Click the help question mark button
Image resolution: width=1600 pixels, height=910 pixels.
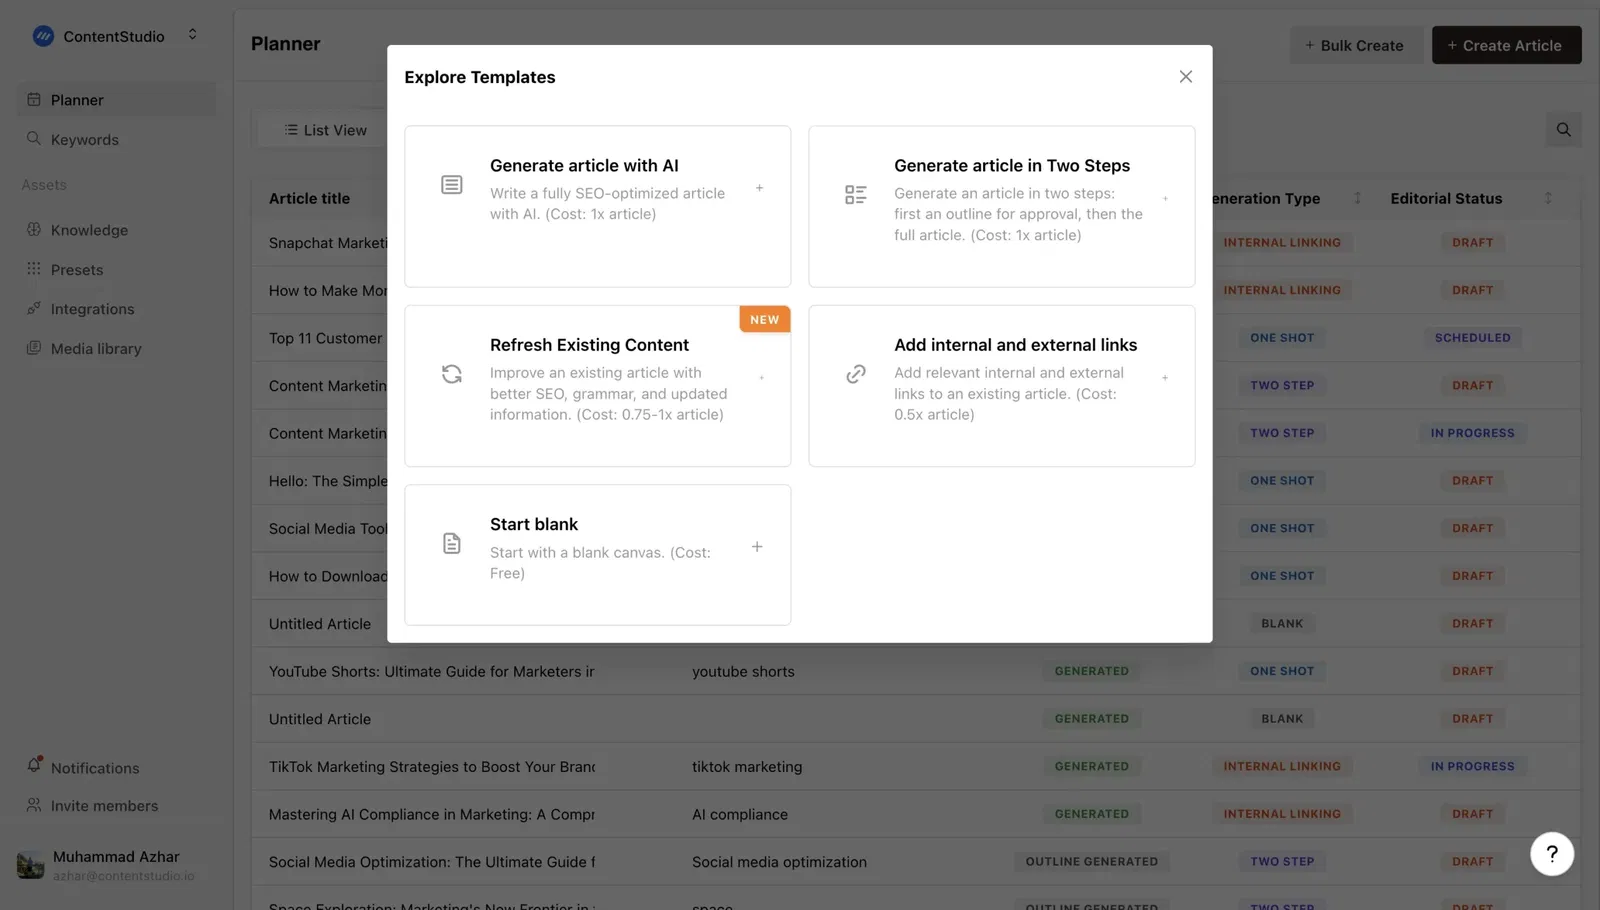pyautogui.click(x=1551, y=854)
